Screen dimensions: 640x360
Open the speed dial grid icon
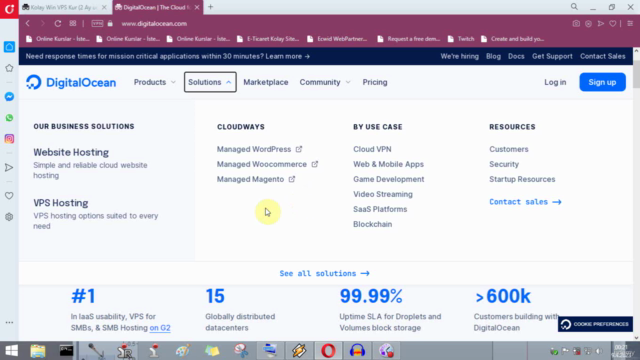(x=73, y=23)
